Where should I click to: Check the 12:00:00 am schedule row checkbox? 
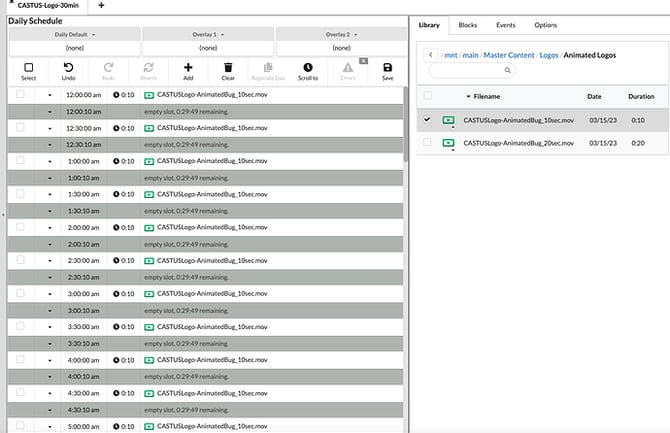pyautogui.click(x=20, y=94)
